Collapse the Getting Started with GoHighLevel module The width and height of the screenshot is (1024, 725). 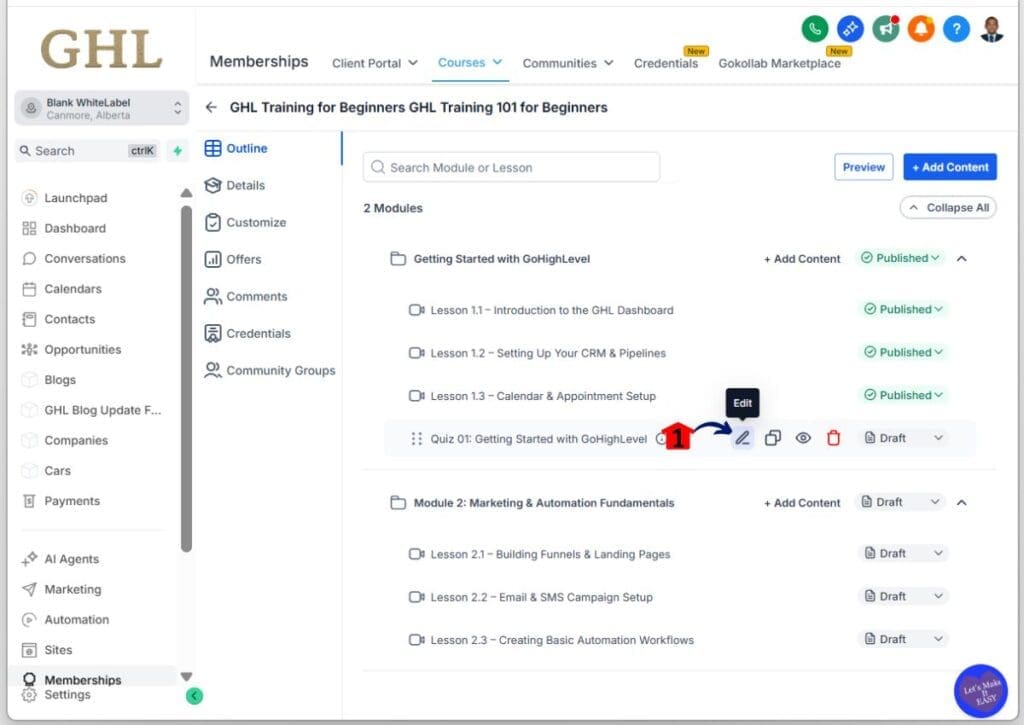click(x=961, y=258)
